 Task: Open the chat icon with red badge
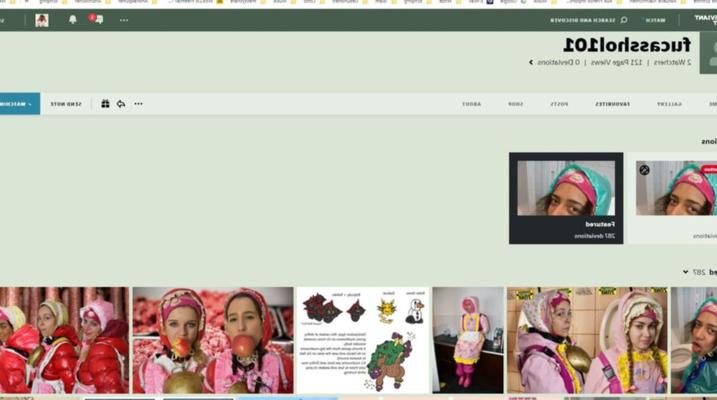coord(96,19)
